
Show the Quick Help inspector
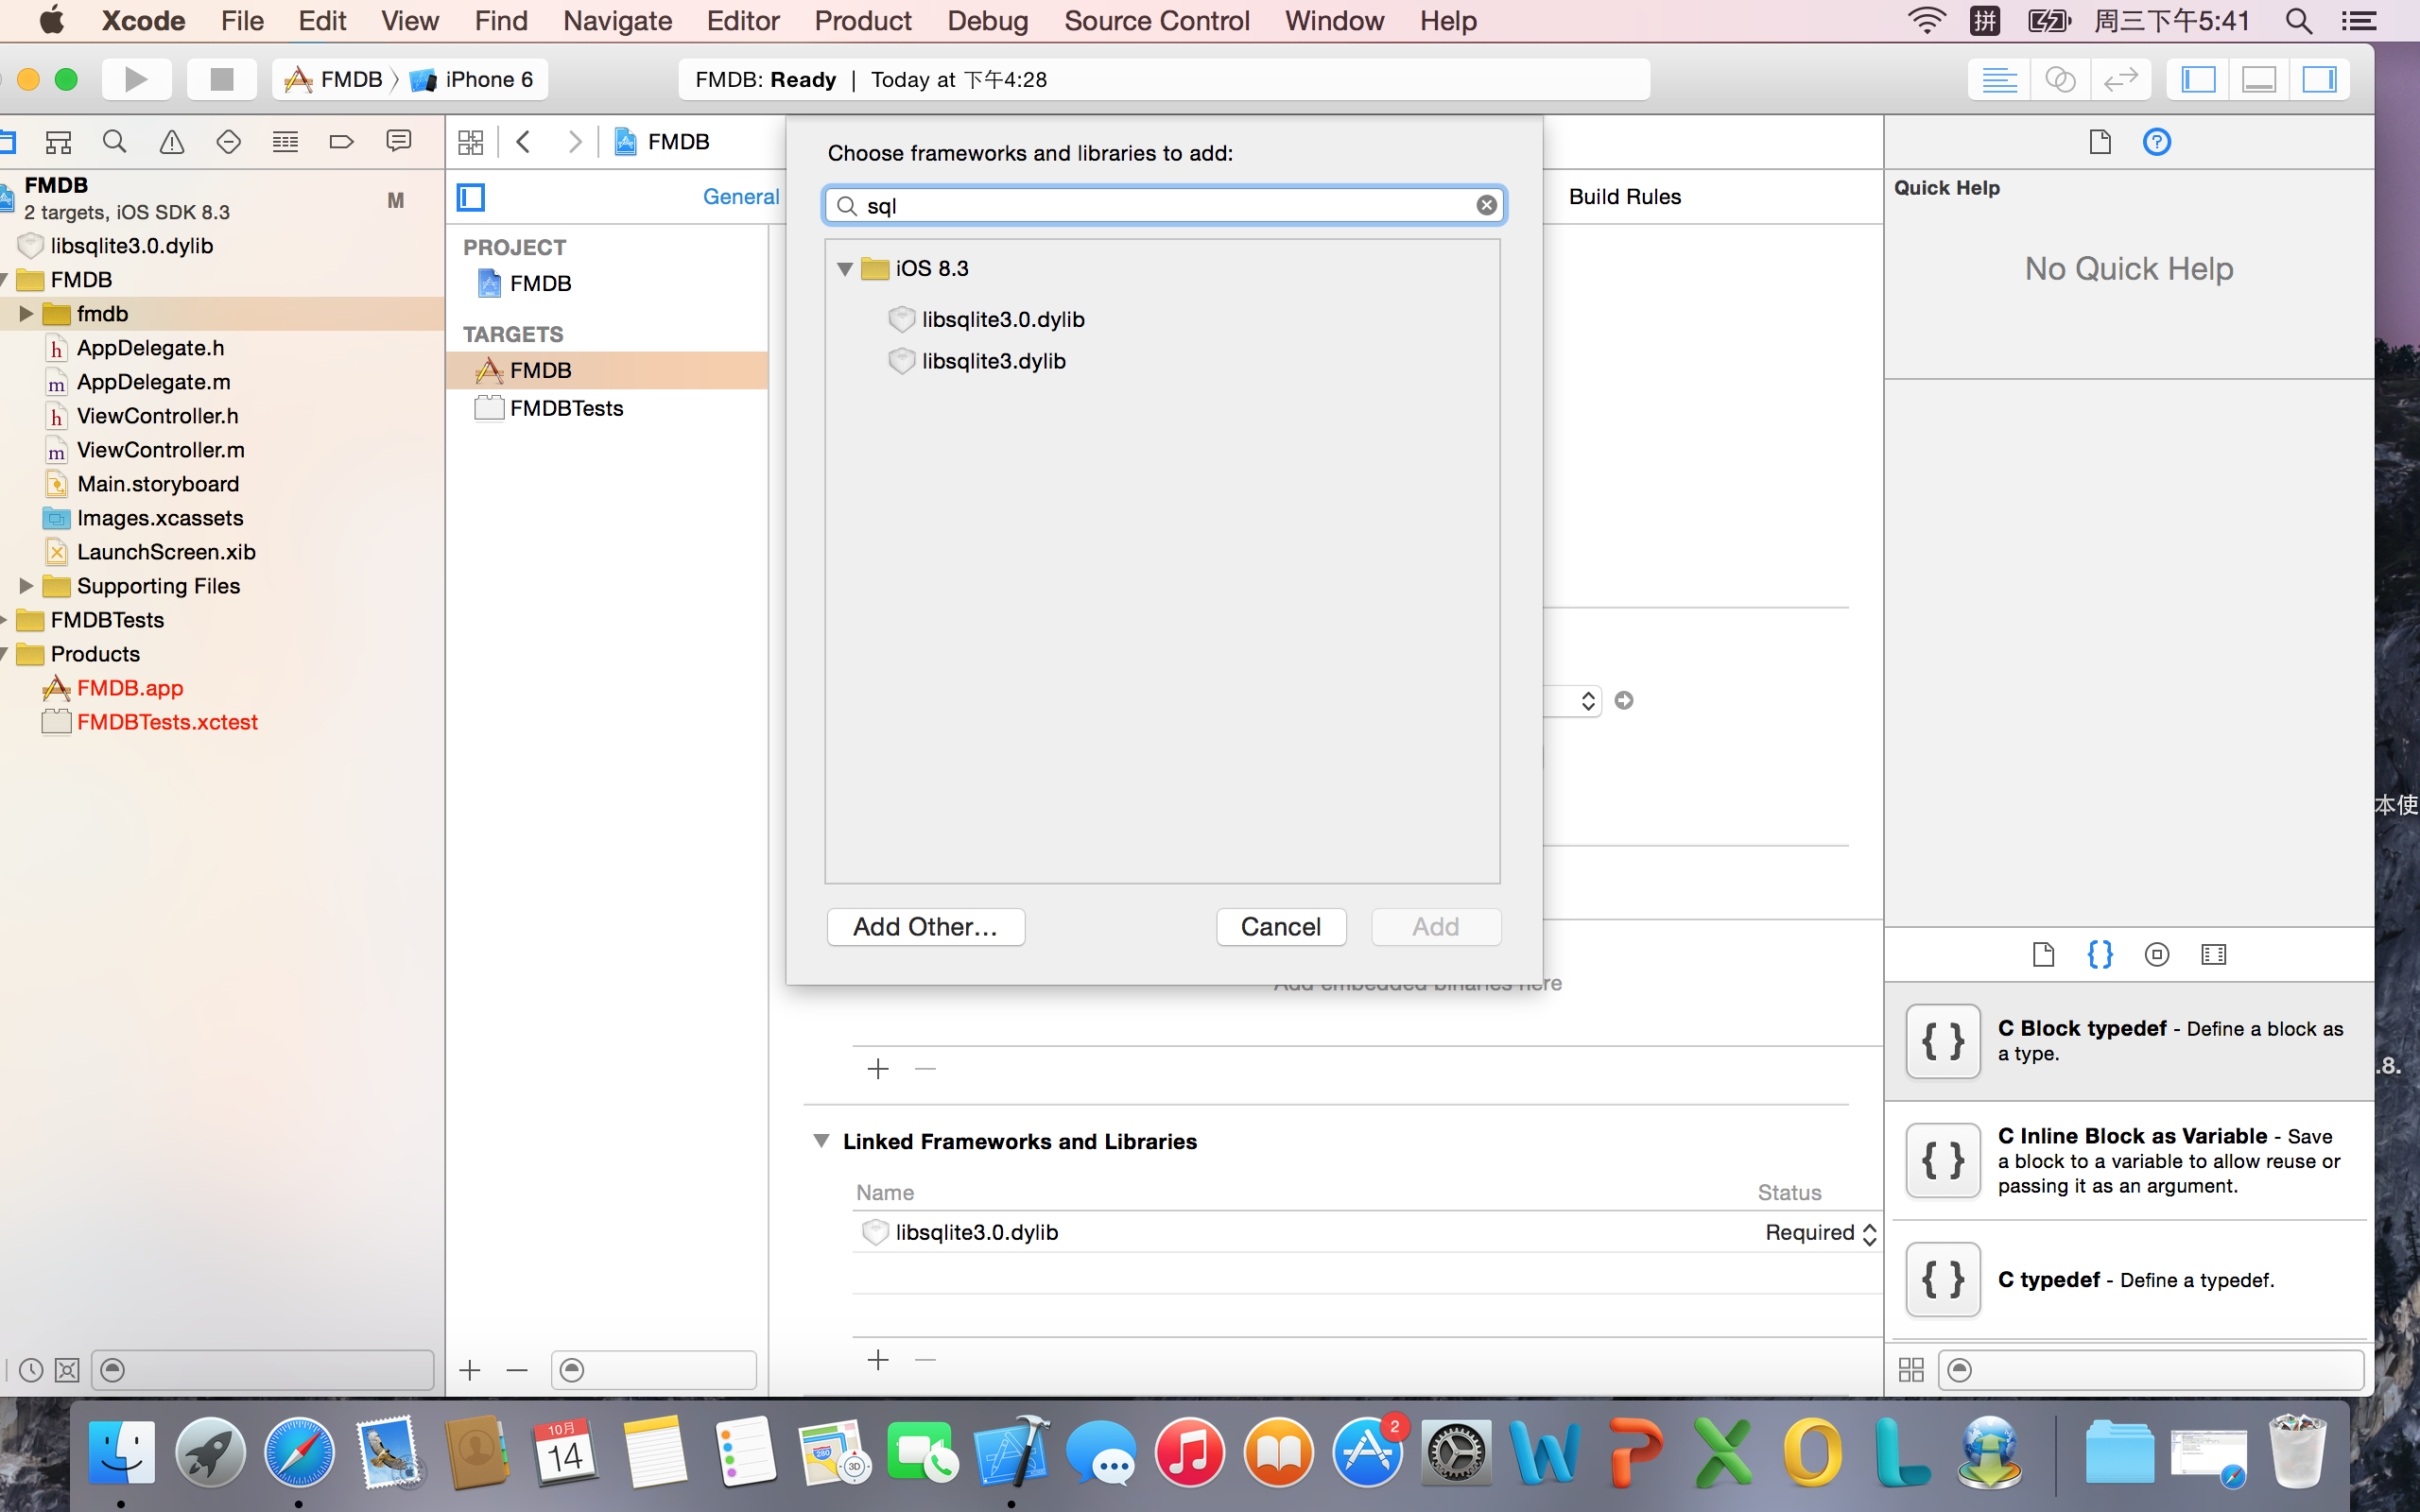coord(2157,142)
